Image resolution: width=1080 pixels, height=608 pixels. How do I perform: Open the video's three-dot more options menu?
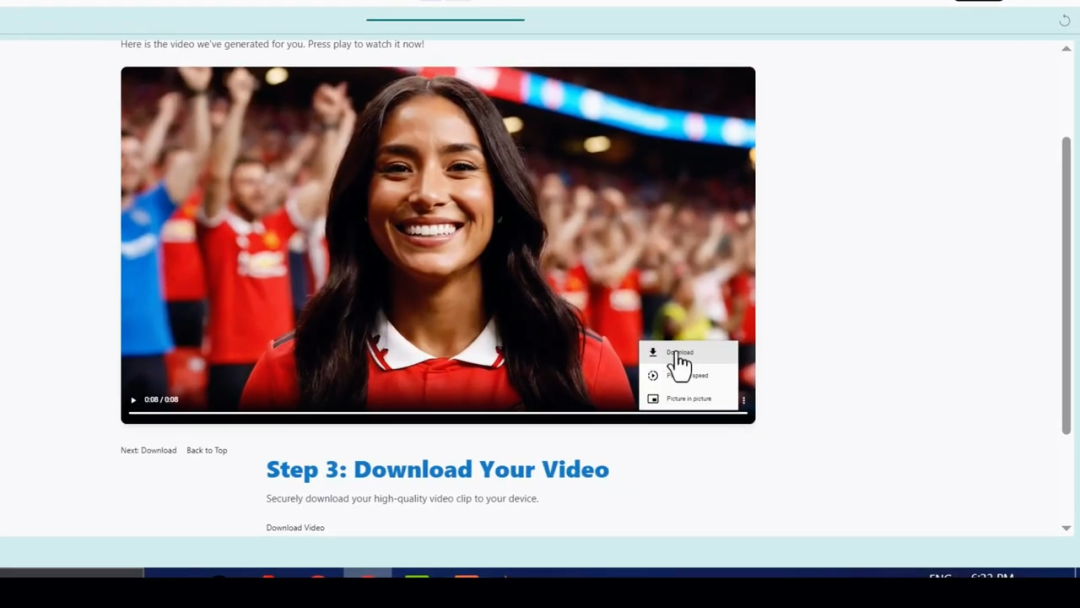(x=744, y=400)
